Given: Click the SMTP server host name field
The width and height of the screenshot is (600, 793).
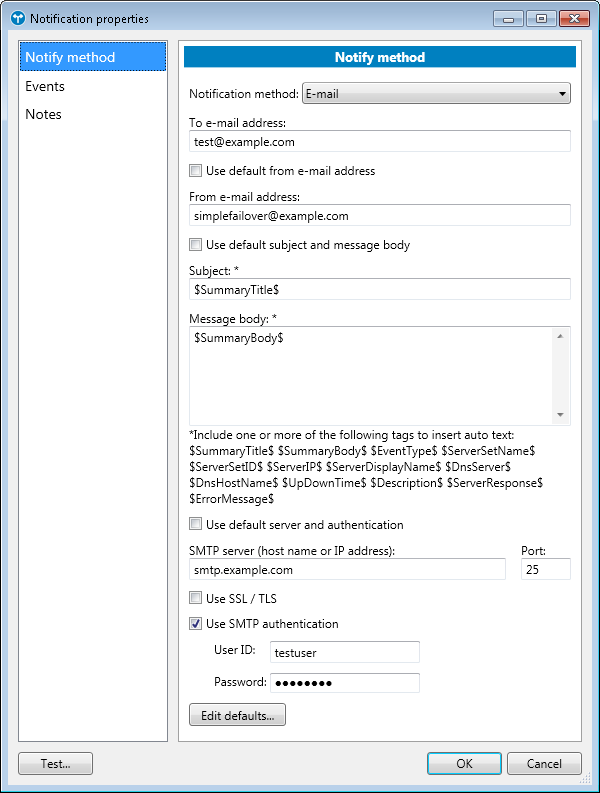Looking at the screenshot, I should [347, 569].
